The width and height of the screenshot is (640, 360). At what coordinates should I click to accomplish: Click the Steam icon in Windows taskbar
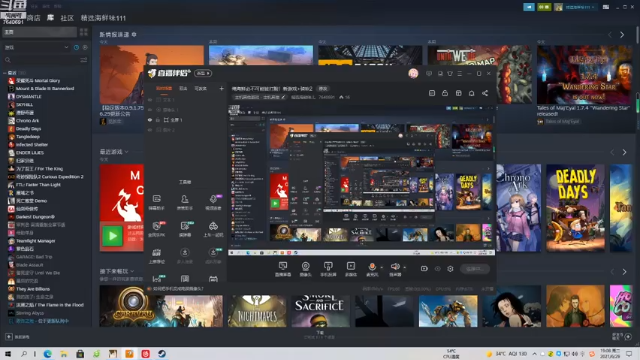click(162, 353)
